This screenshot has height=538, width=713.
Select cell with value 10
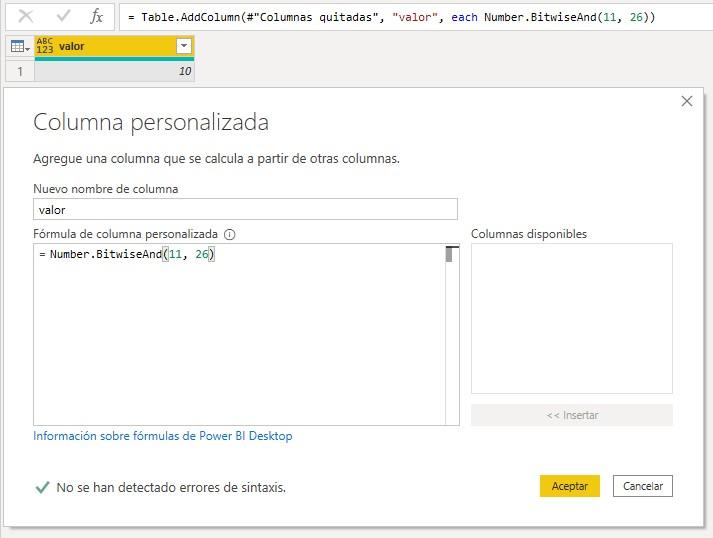coord(115,71)
